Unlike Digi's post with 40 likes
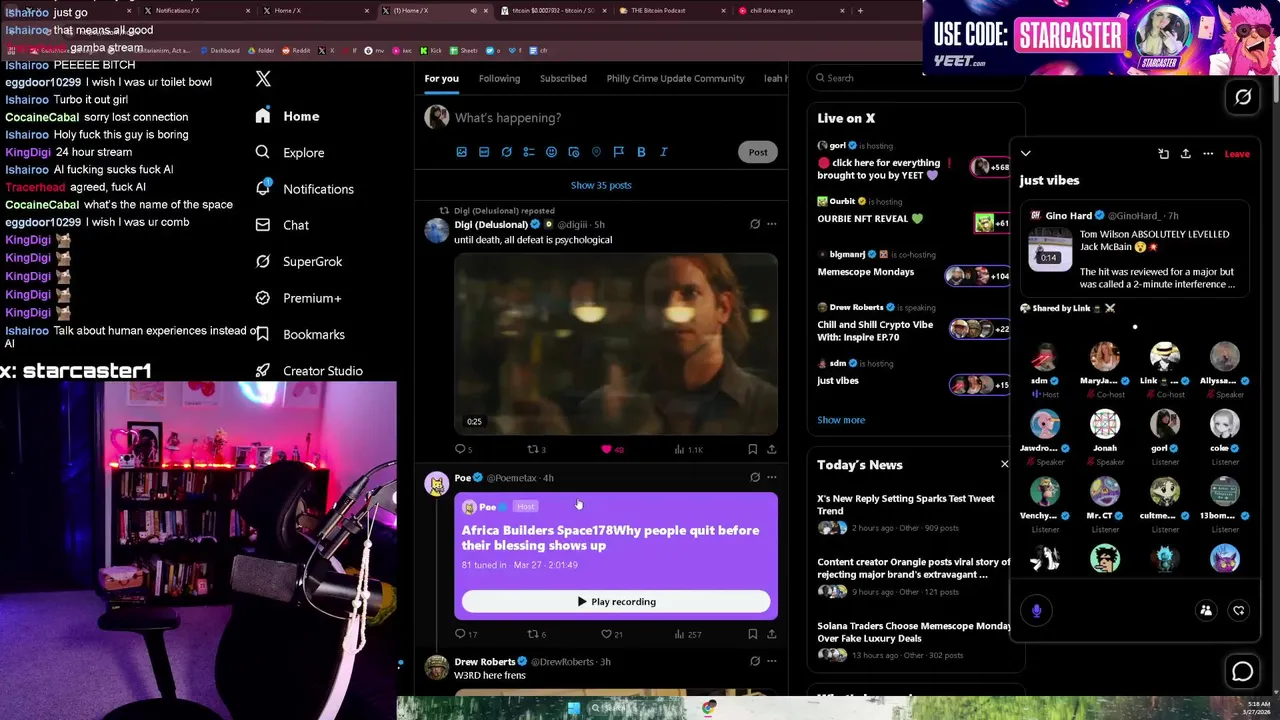This screenshot has height=720, width=1280. [x=611, y=449]
